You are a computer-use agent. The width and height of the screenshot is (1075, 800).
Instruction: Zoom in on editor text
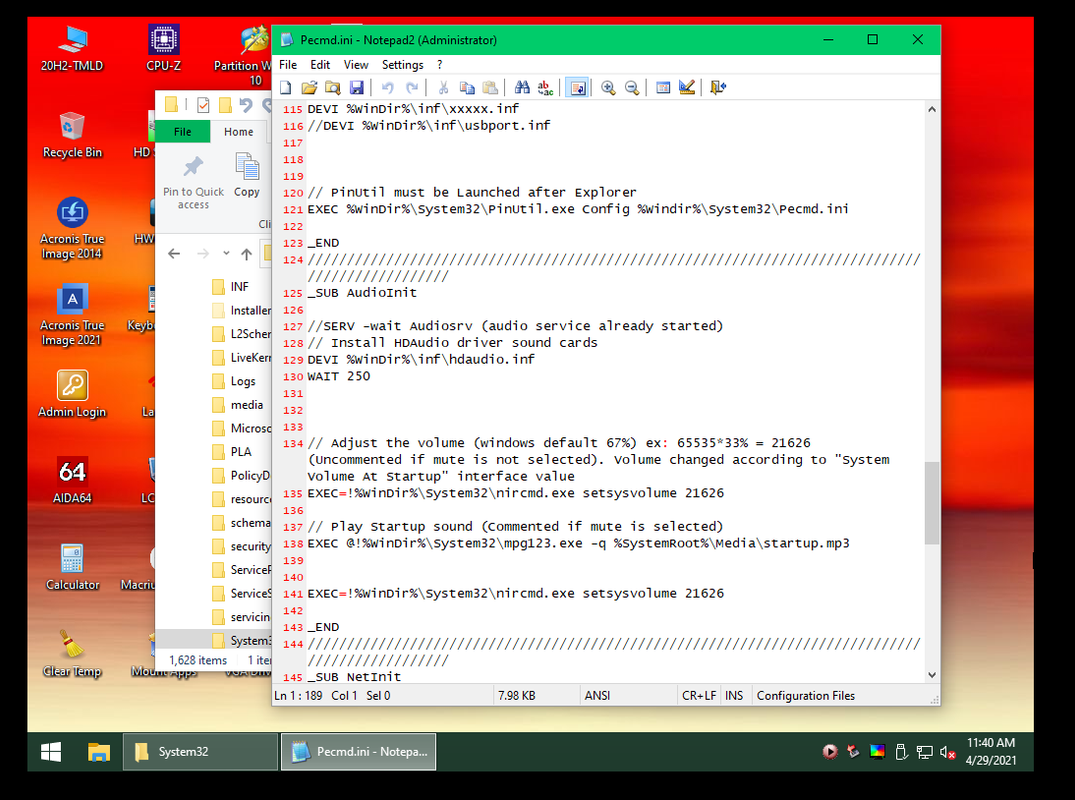pos(608,87)
